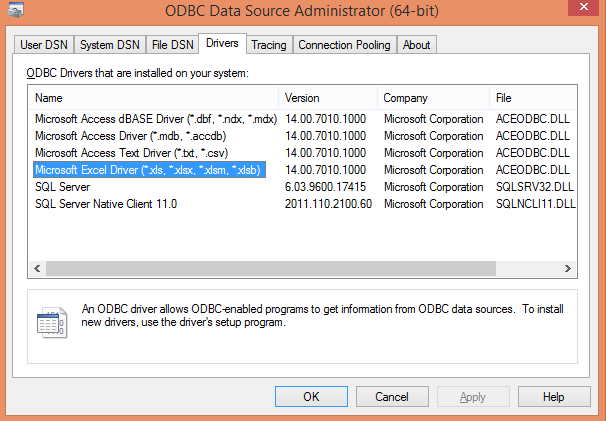Click the horizontal scrollbar right arrow

571,270
